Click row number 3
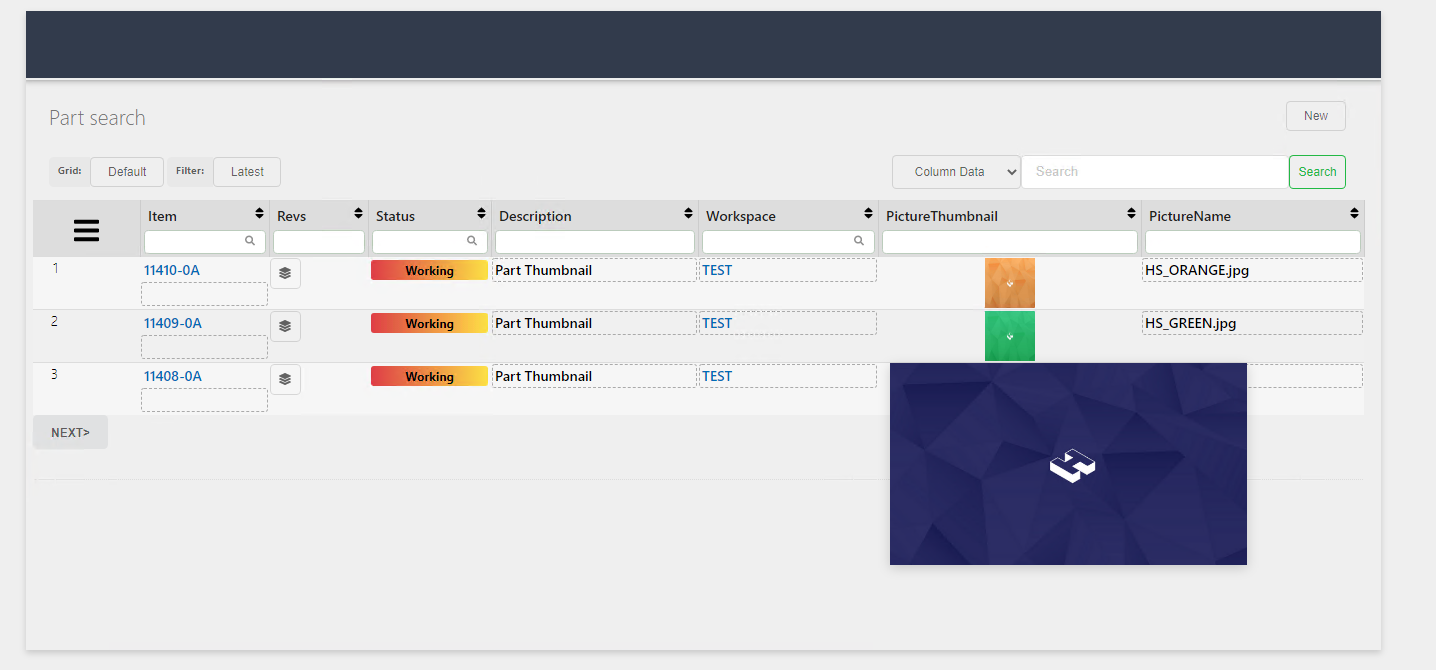Screen dimensions: 1436x670 coord(55,374)
